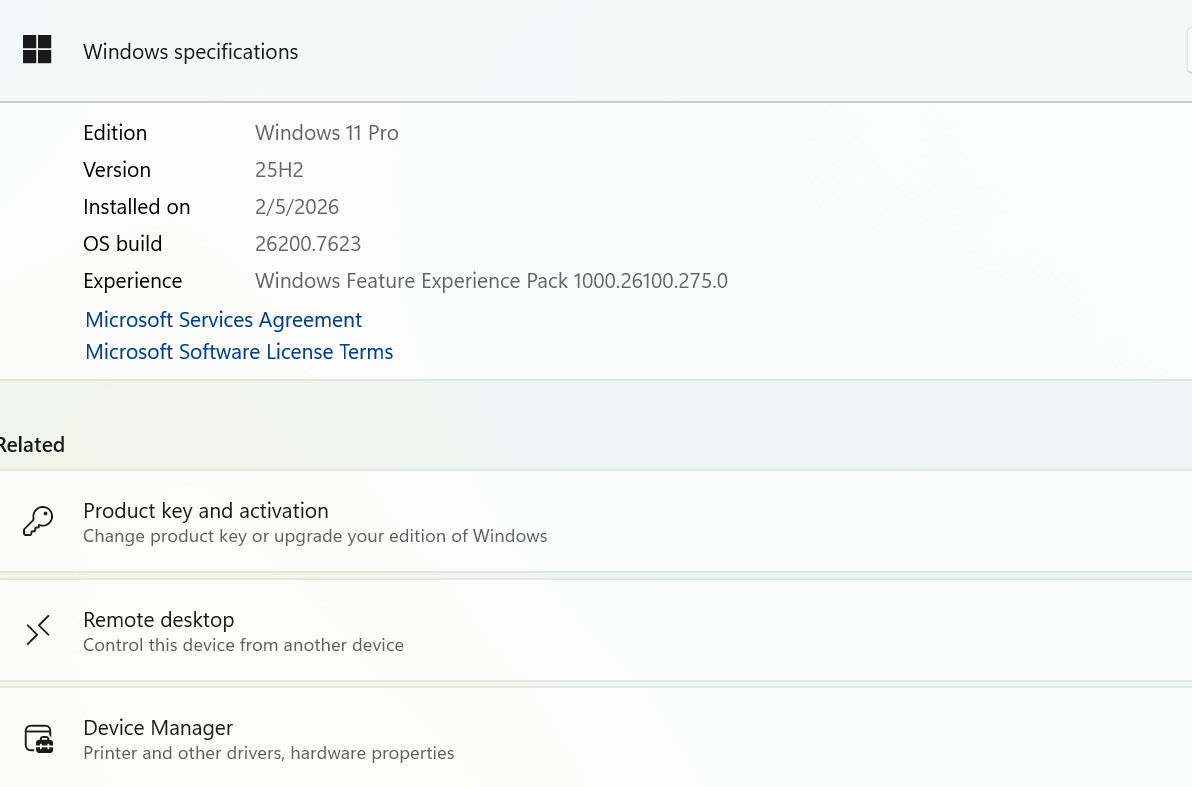
Task: Select the Windows Feature Experience Pack value
Action: [491, 281]
